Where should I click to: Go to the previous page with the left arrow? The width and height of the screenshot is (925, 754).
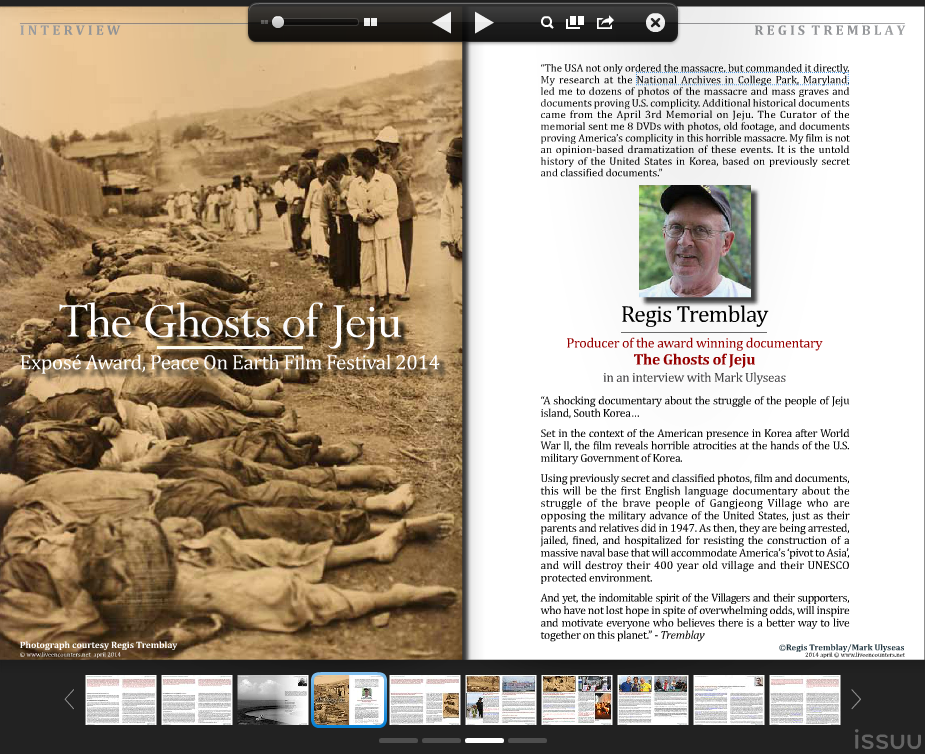coord(442,22)
